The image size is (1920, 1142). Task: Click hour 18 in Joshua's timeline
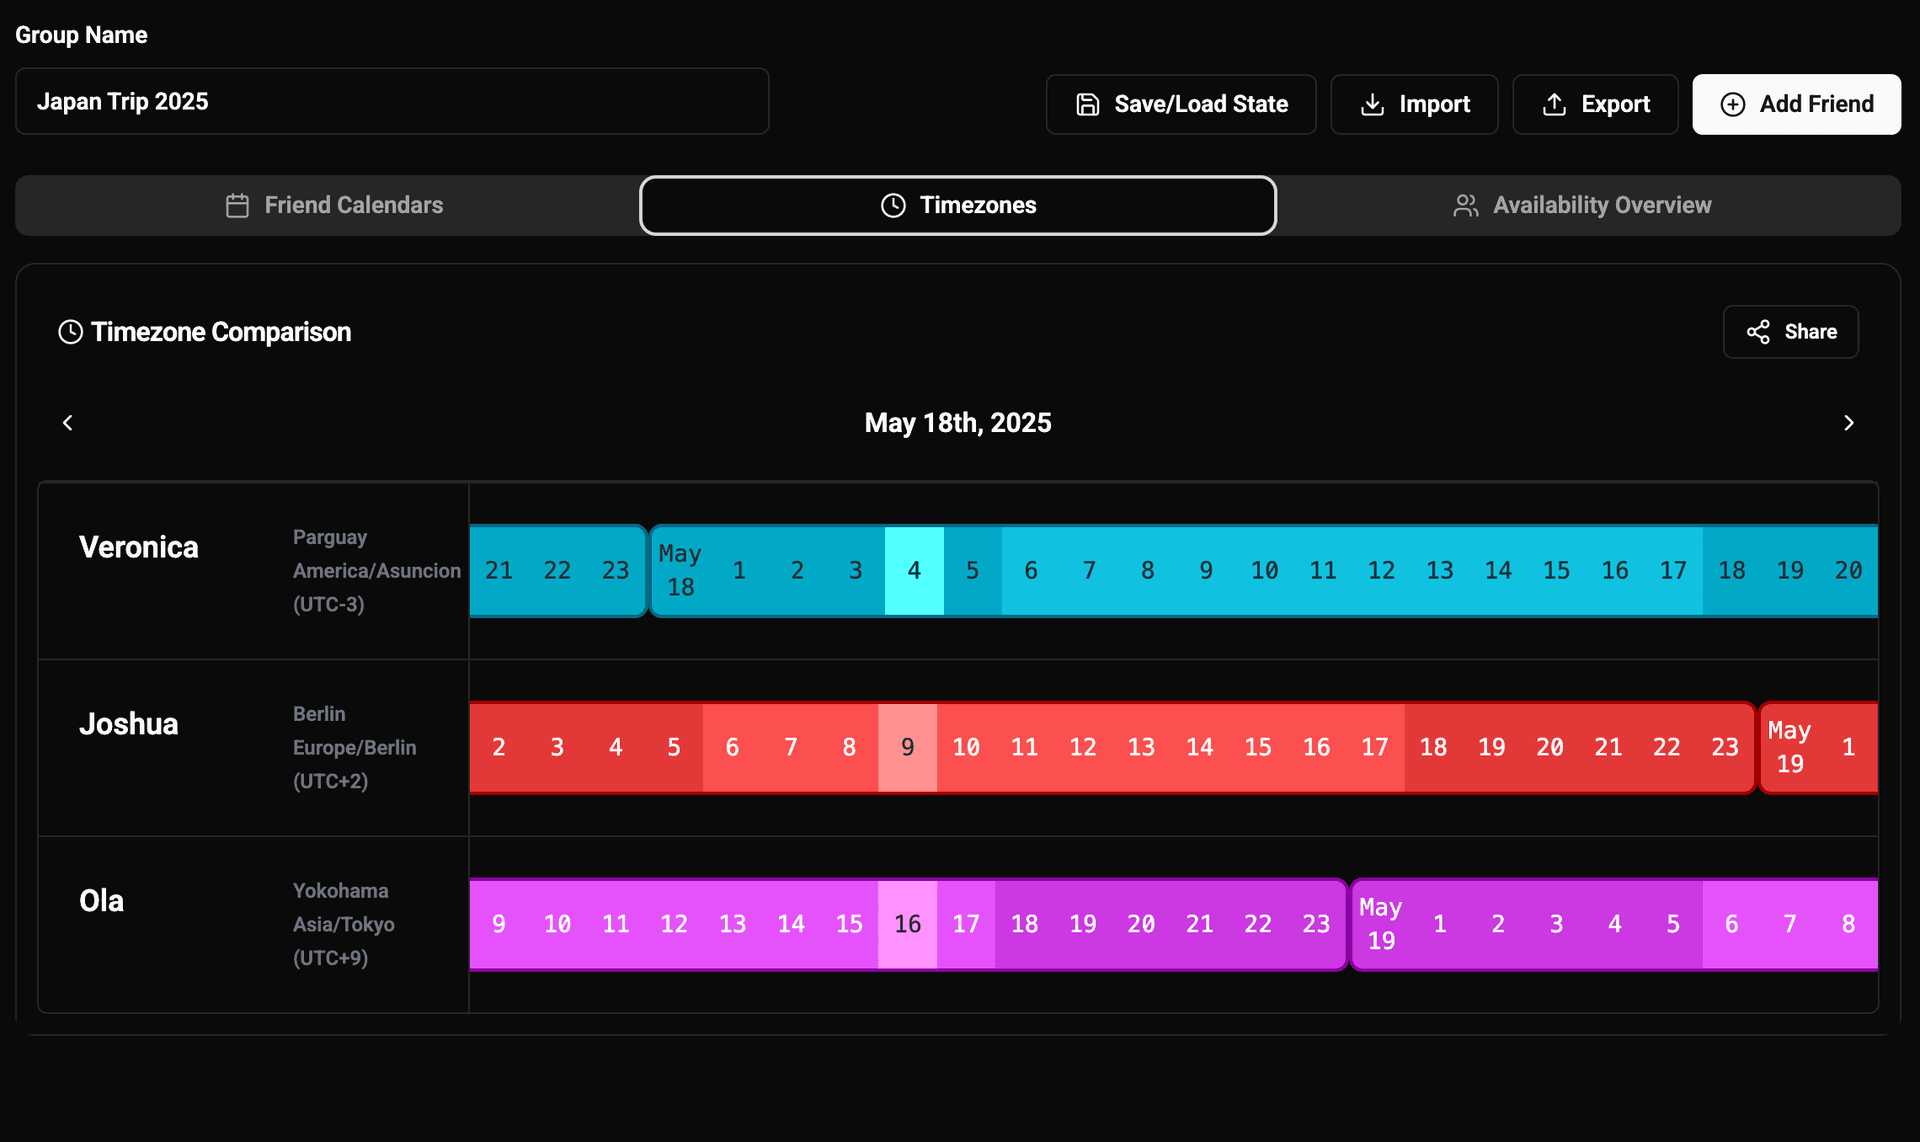[1433, 747]
